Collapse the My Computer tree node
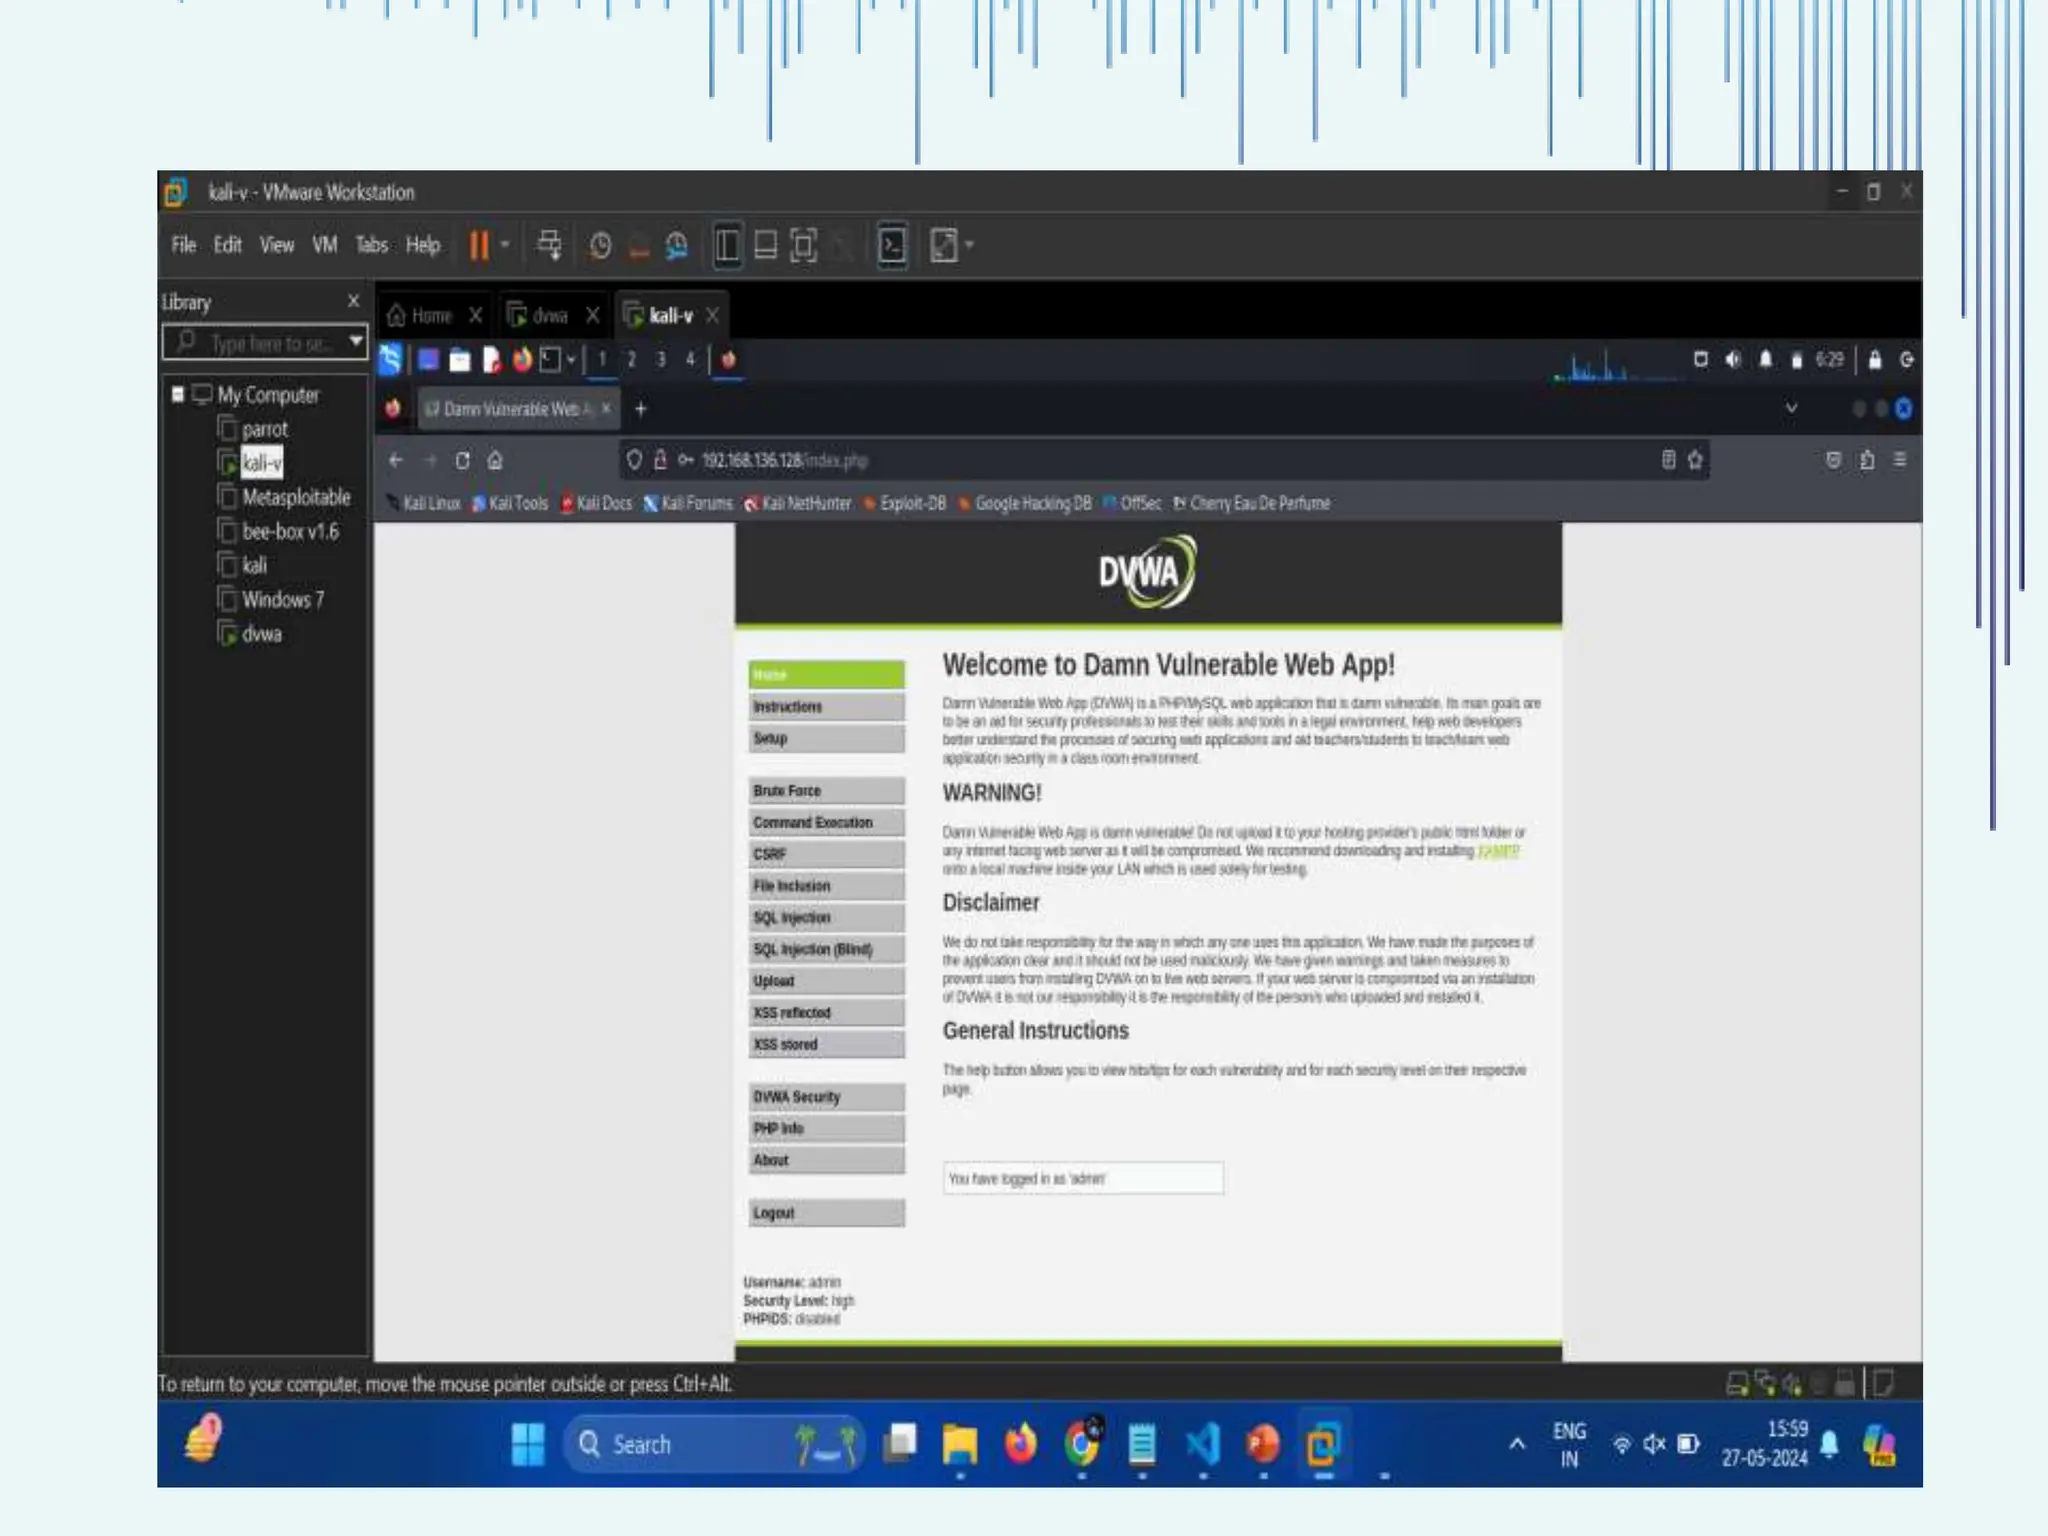The width and height of the screenshot is (2048, 1536). (178, 394)
